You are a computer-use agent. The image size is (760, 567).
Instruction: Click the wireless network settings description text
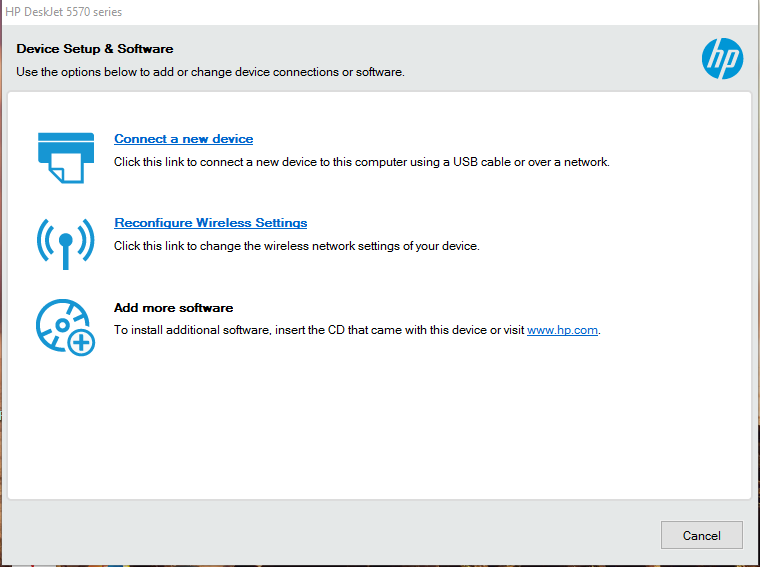pos(296,246)
